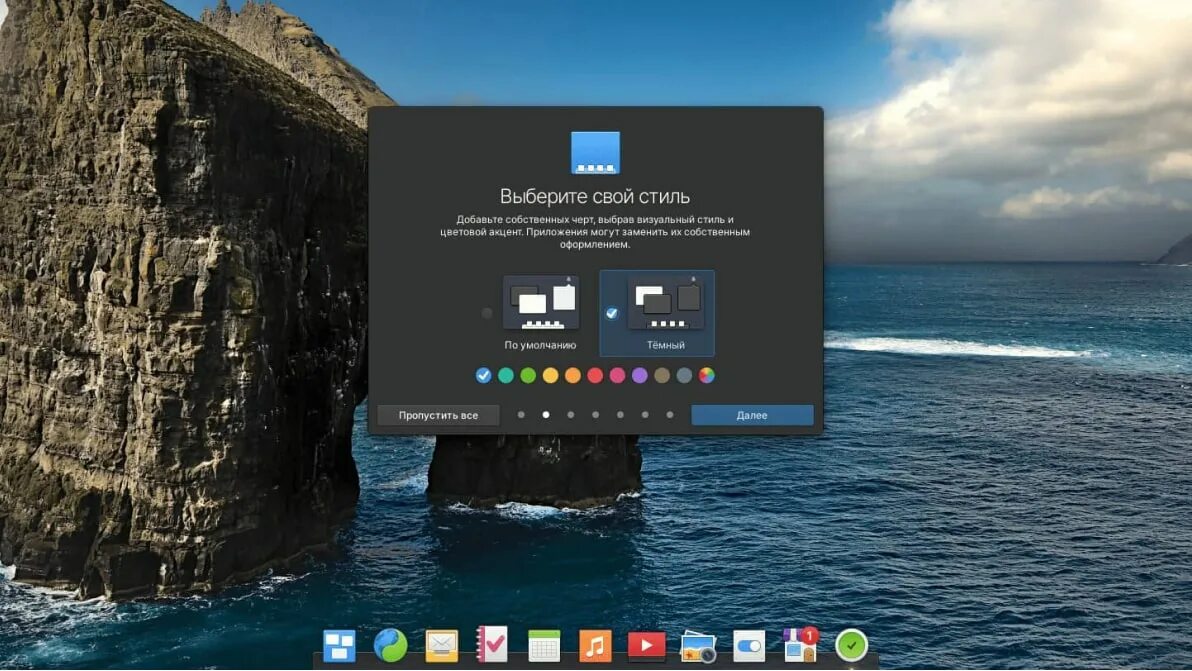Open System Settings switch icon in dock
1192x671 pixels.
(x=749, y=646)
